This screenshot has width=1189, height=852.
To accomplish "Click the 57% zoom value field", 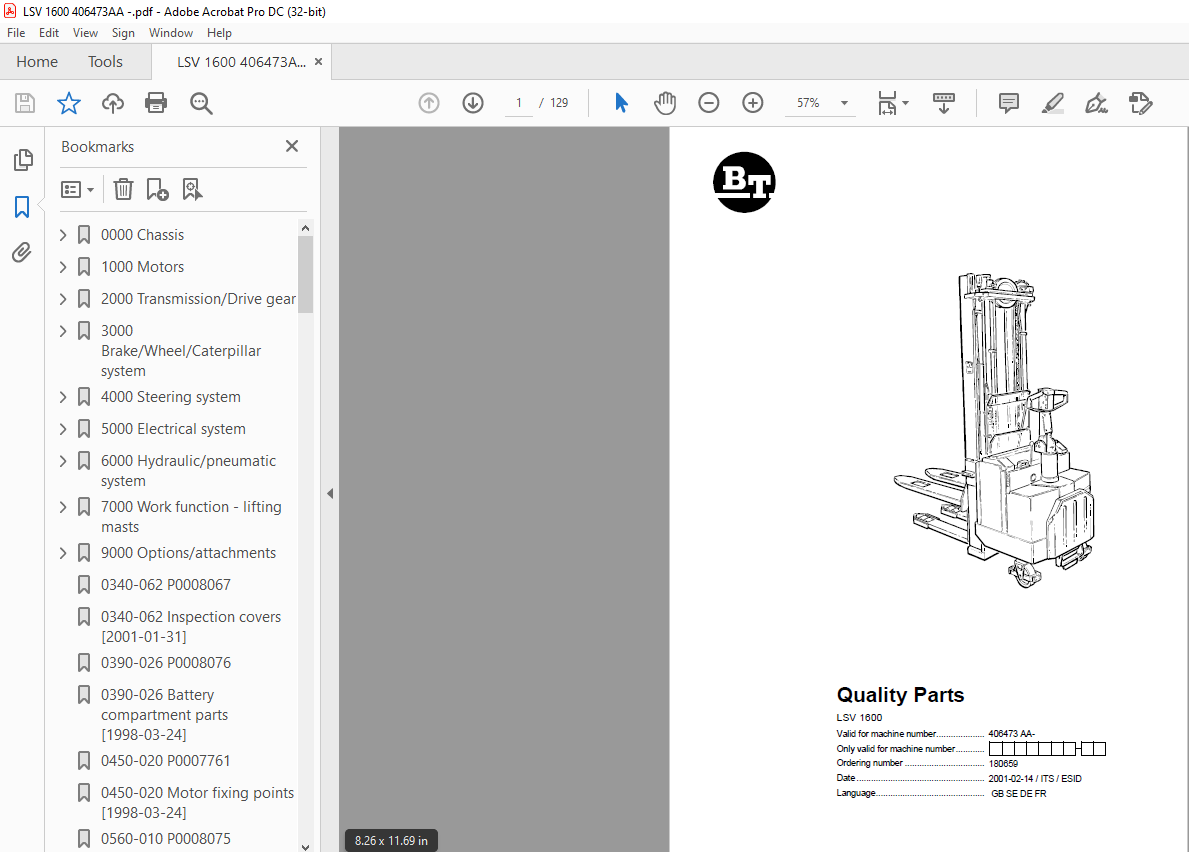I will point(808,103).
